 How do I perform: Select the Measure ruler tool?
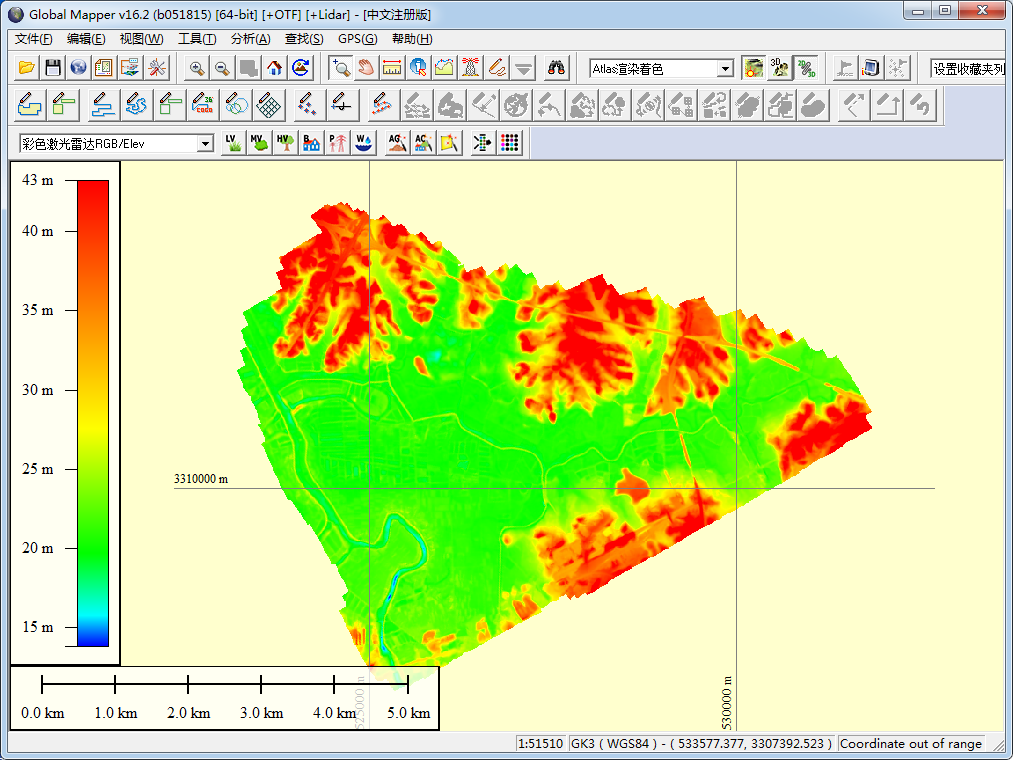click(392, 67)
